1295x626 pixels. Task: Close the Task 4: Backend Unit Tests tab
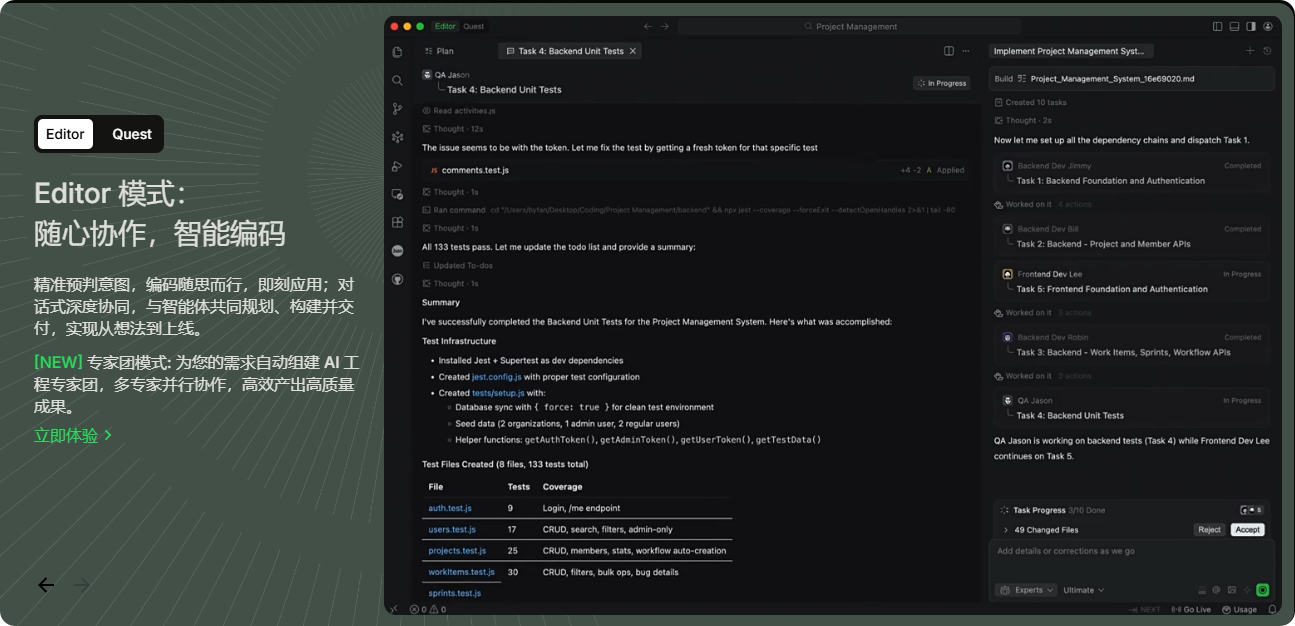[633, 51]
